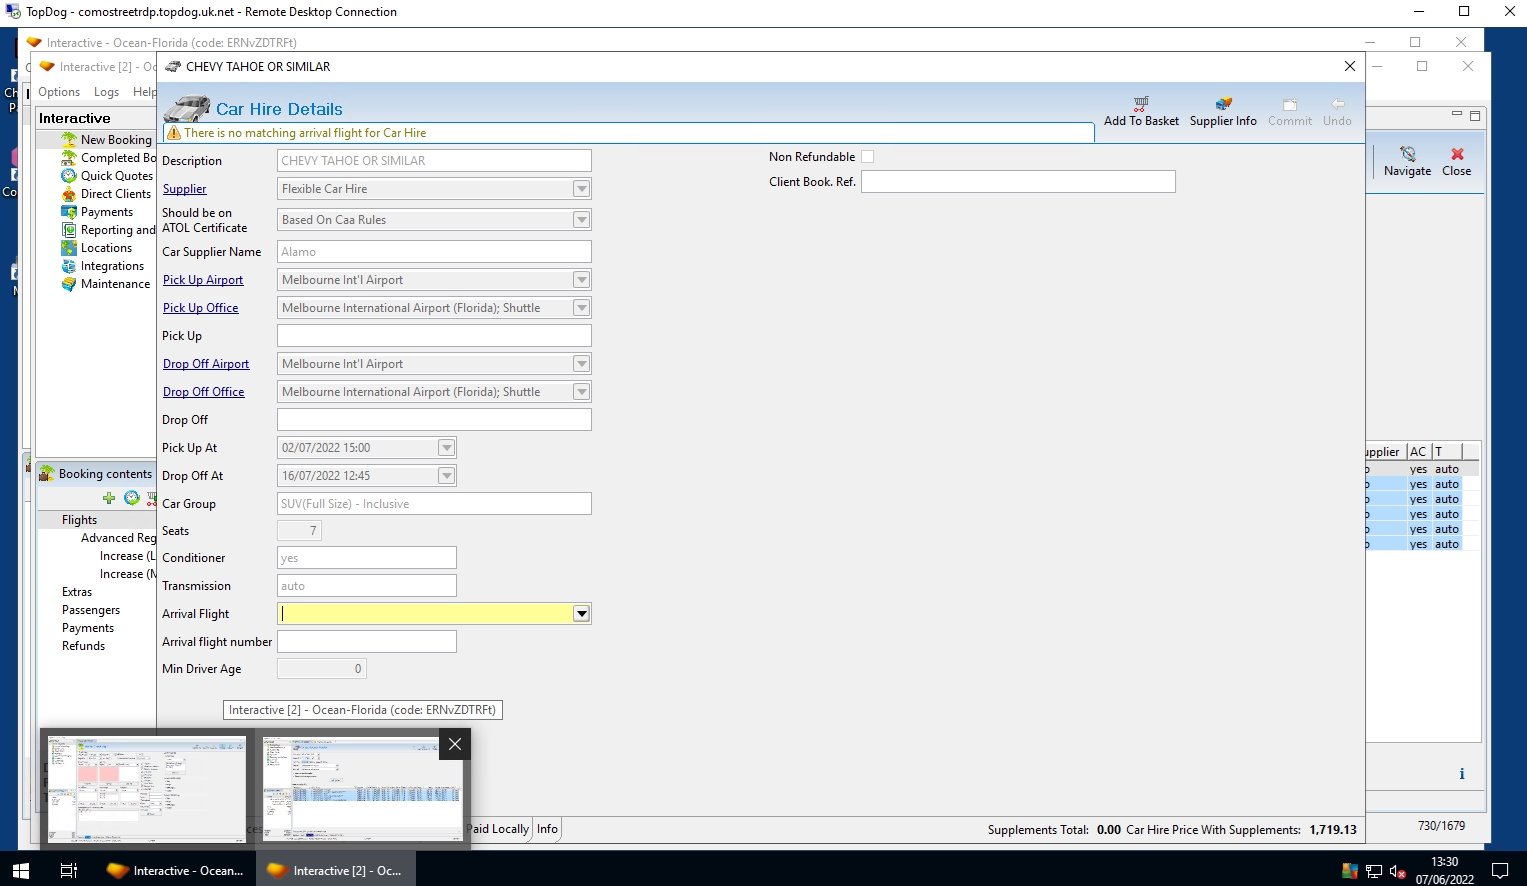Click the blue info icon in background panel

[1462, 774]
